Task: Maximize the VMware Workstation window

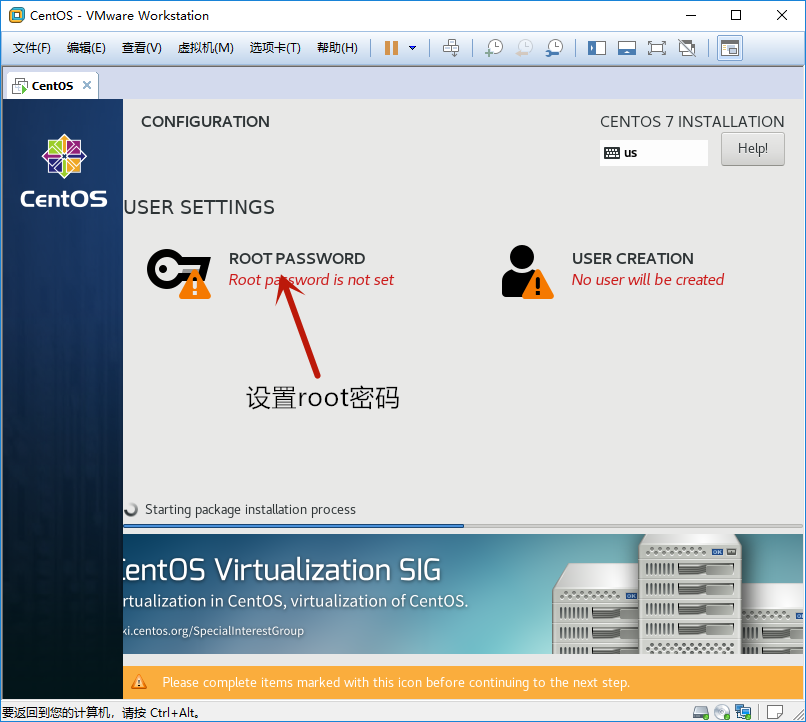Action: tap(736, 15)
